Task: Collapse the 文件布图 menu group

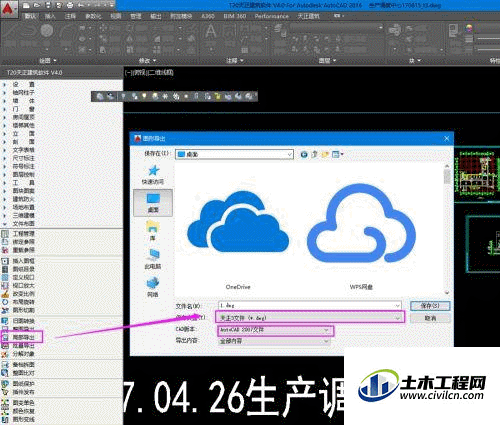Action: pos(4,224)
